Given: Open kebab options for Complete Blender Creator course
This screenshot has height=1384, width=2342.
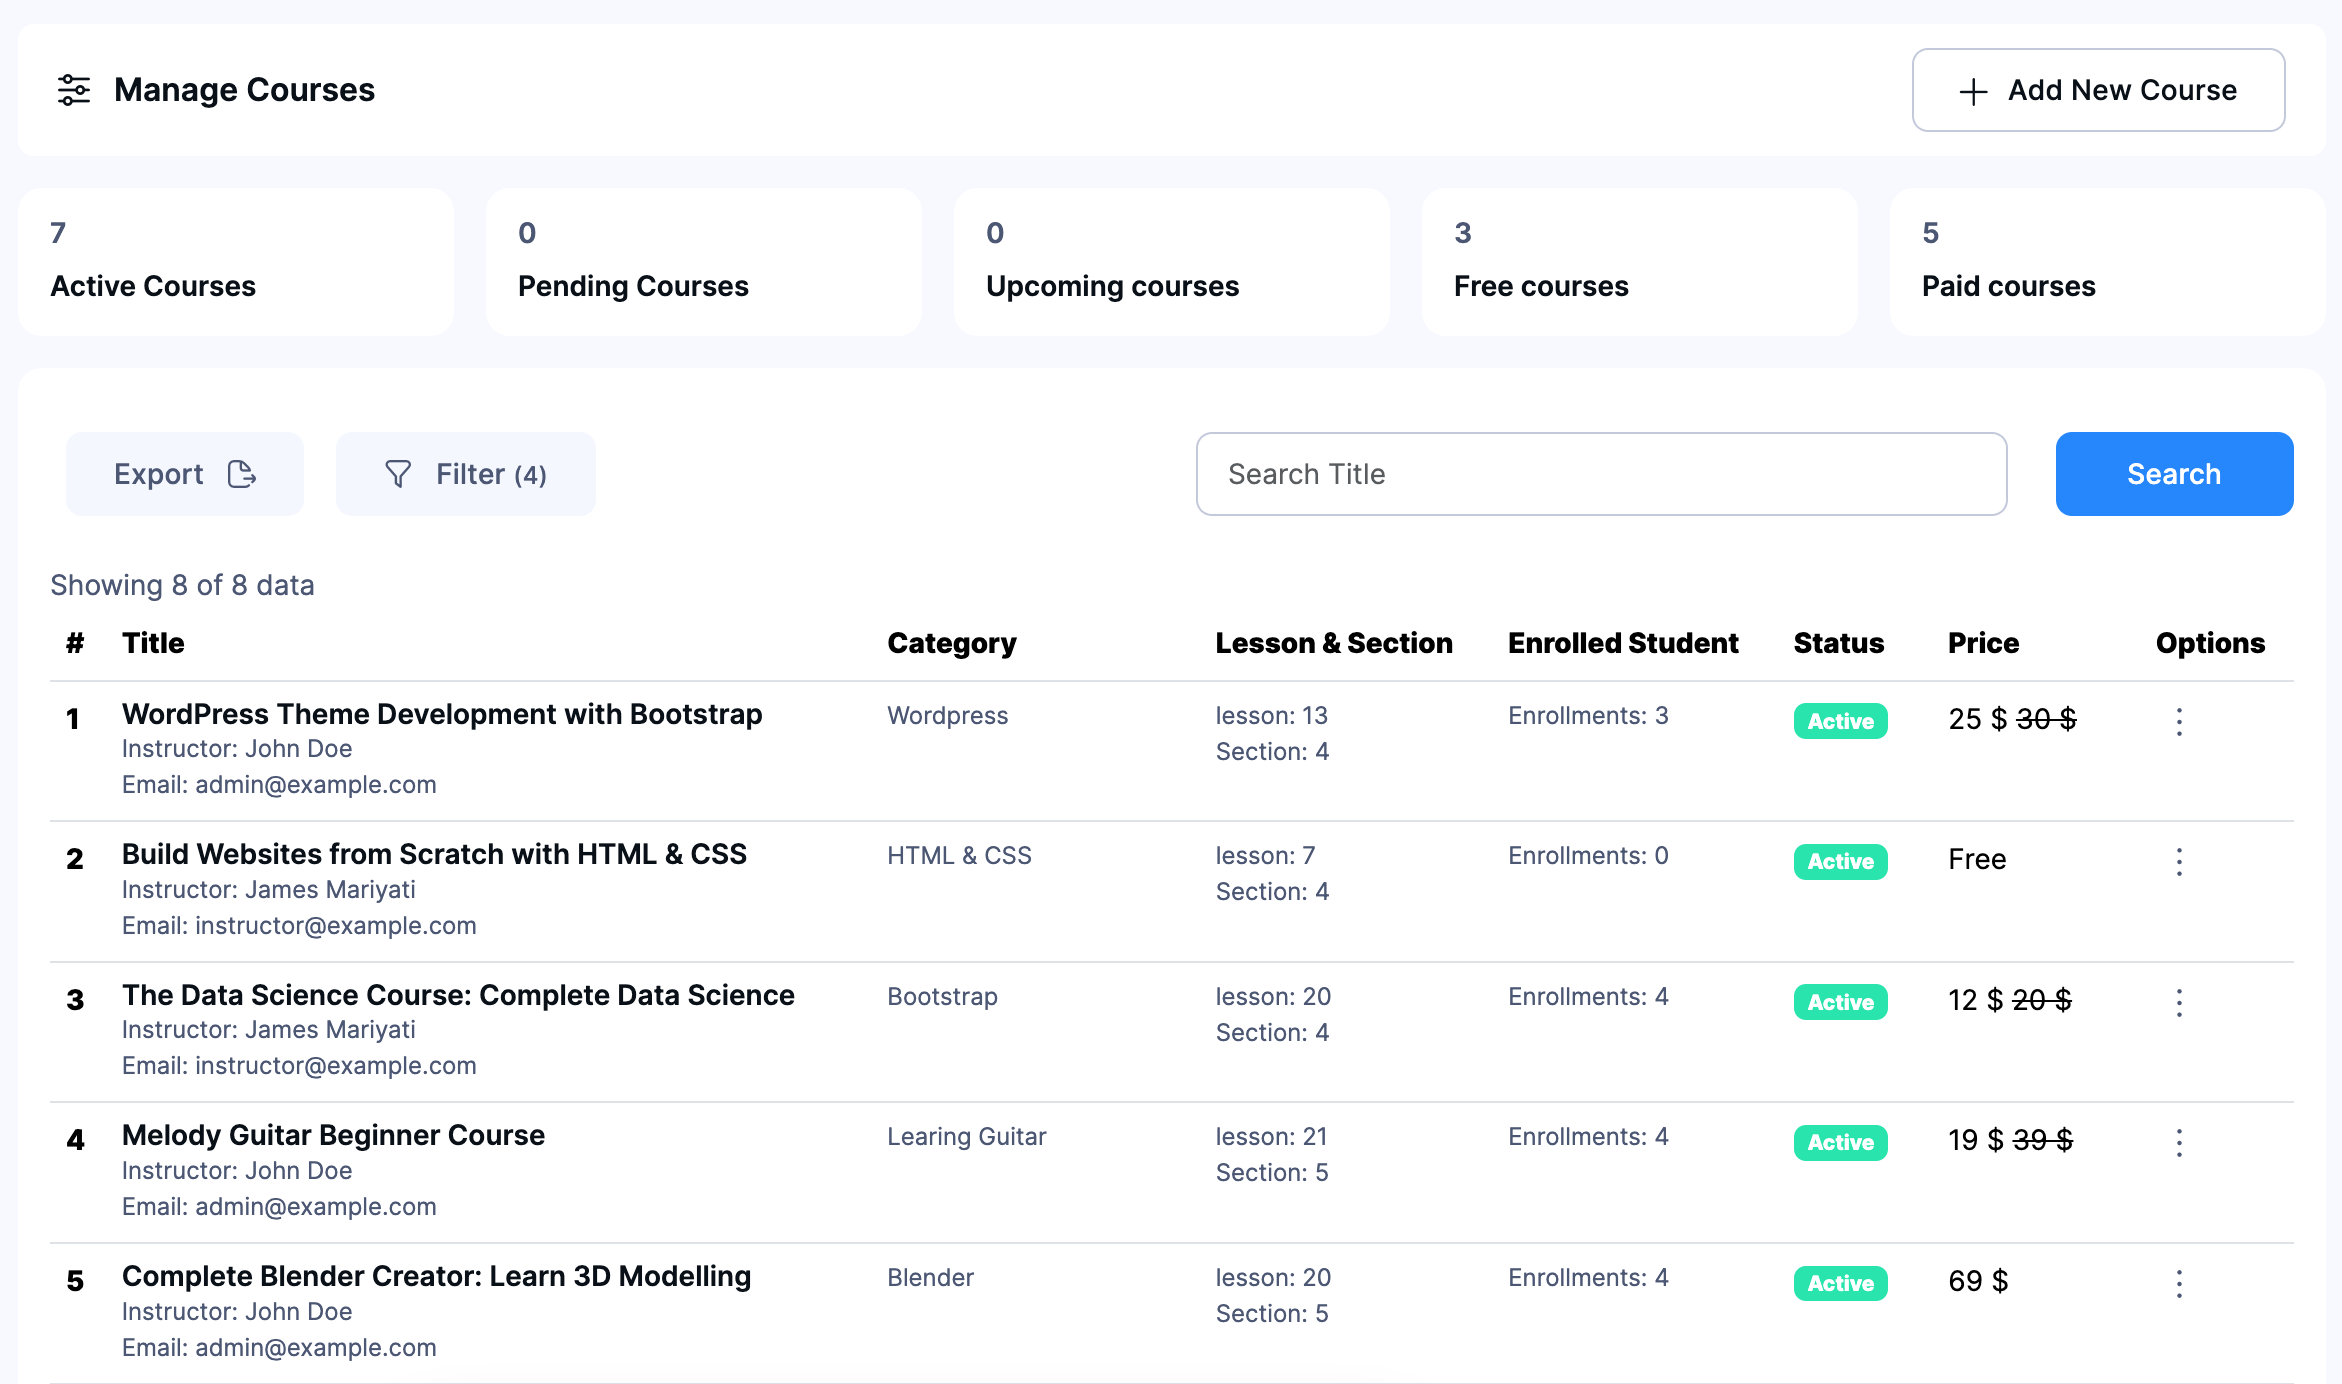Looking at the screenshot, I should (2178, 1283).
